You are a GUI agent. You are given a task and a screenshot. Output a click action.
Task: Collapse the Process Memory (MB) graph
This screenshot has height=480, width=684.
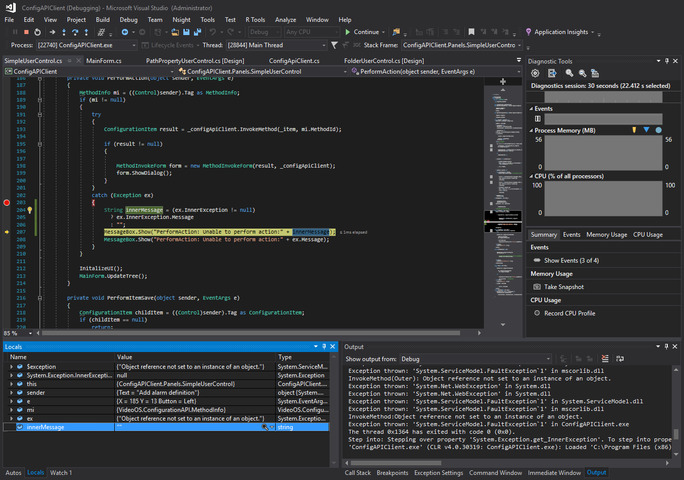(x=532, y=131)
